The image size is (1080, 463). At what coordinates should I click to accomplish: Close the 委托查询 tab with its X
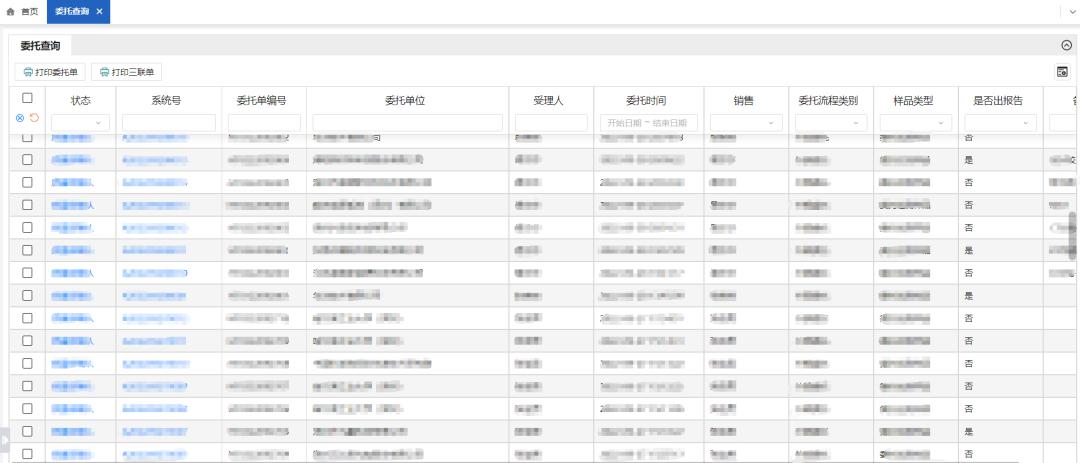tap(99, 10)
